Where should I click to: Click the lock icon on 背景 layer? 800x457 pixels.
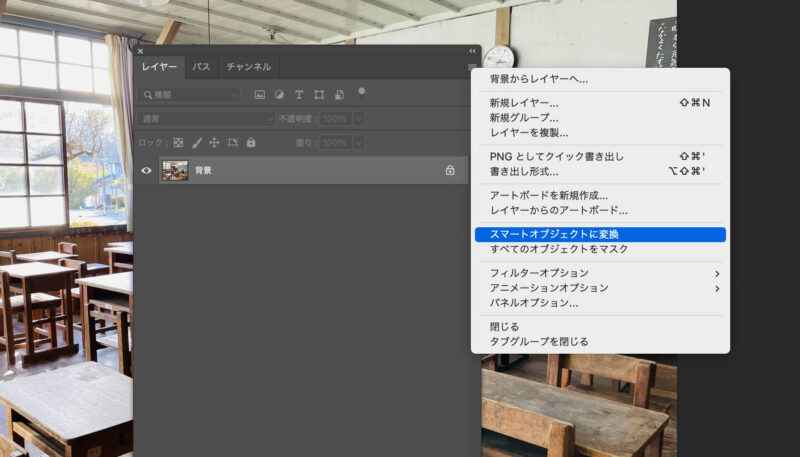(x=450, y=170)
